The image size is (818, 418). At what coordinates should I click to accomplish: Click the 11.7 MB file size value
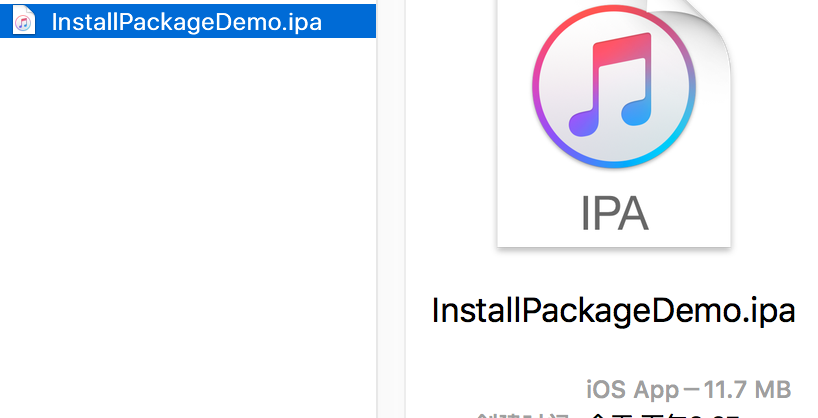pyautogui.click(x=748, y=390)
